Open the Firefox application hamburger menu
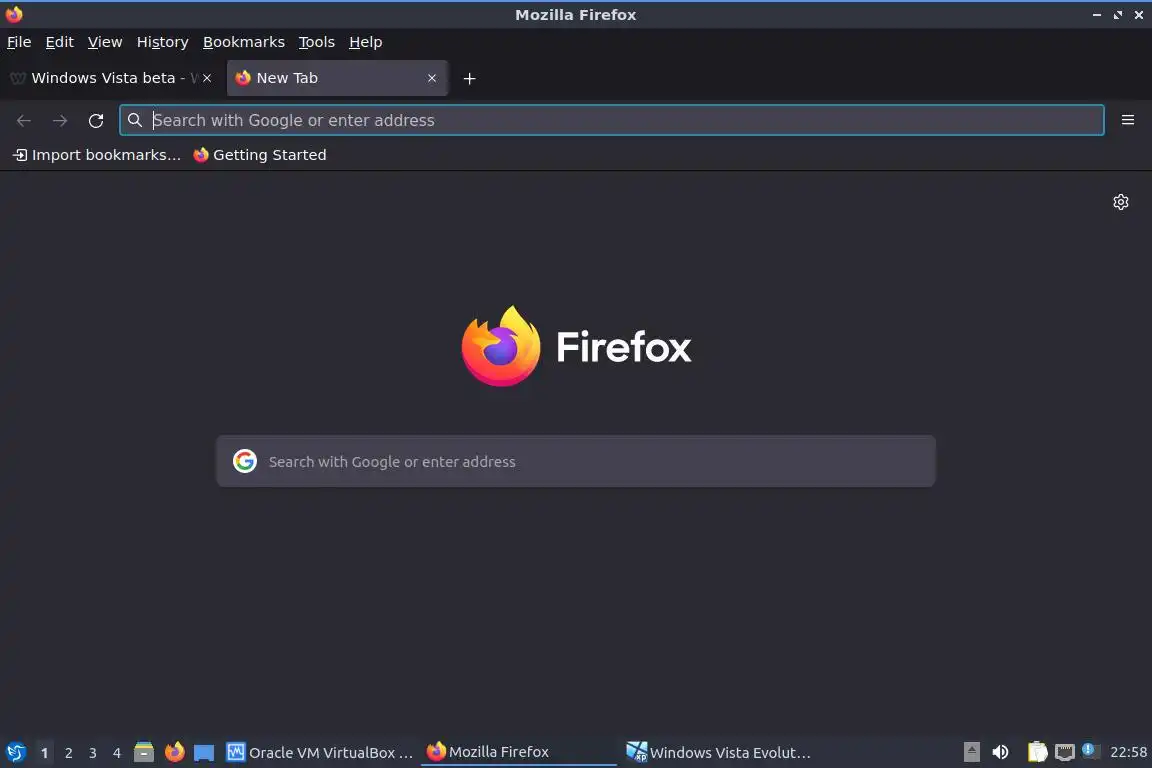This screenshot has width=1152, height=768. click(1128, 120)
